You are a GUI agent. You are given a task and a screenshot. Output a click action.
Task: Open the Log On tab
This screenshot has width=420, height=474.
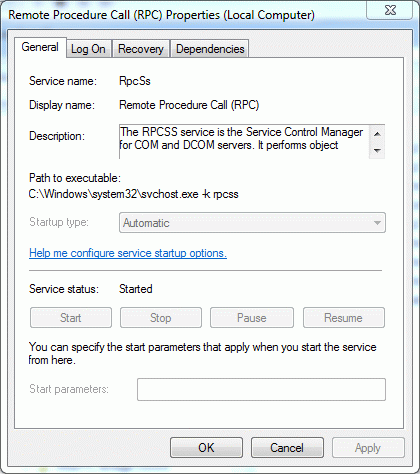(88, 49)
